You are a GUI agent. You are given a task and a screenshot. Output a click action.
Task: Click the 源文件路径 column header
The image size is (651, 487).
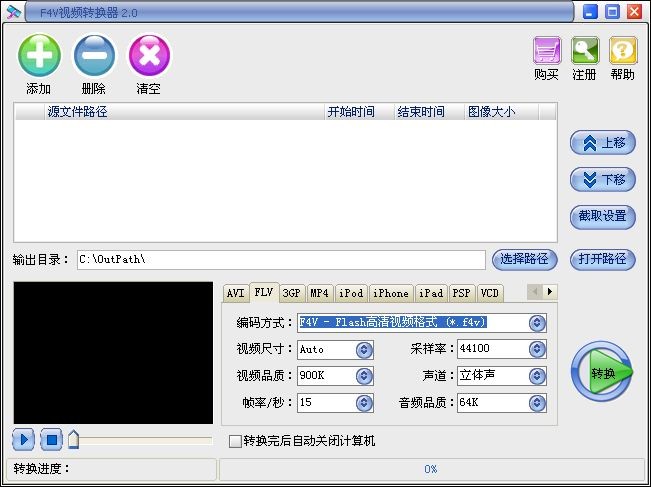pyautogui.click(x=184, y=112)
